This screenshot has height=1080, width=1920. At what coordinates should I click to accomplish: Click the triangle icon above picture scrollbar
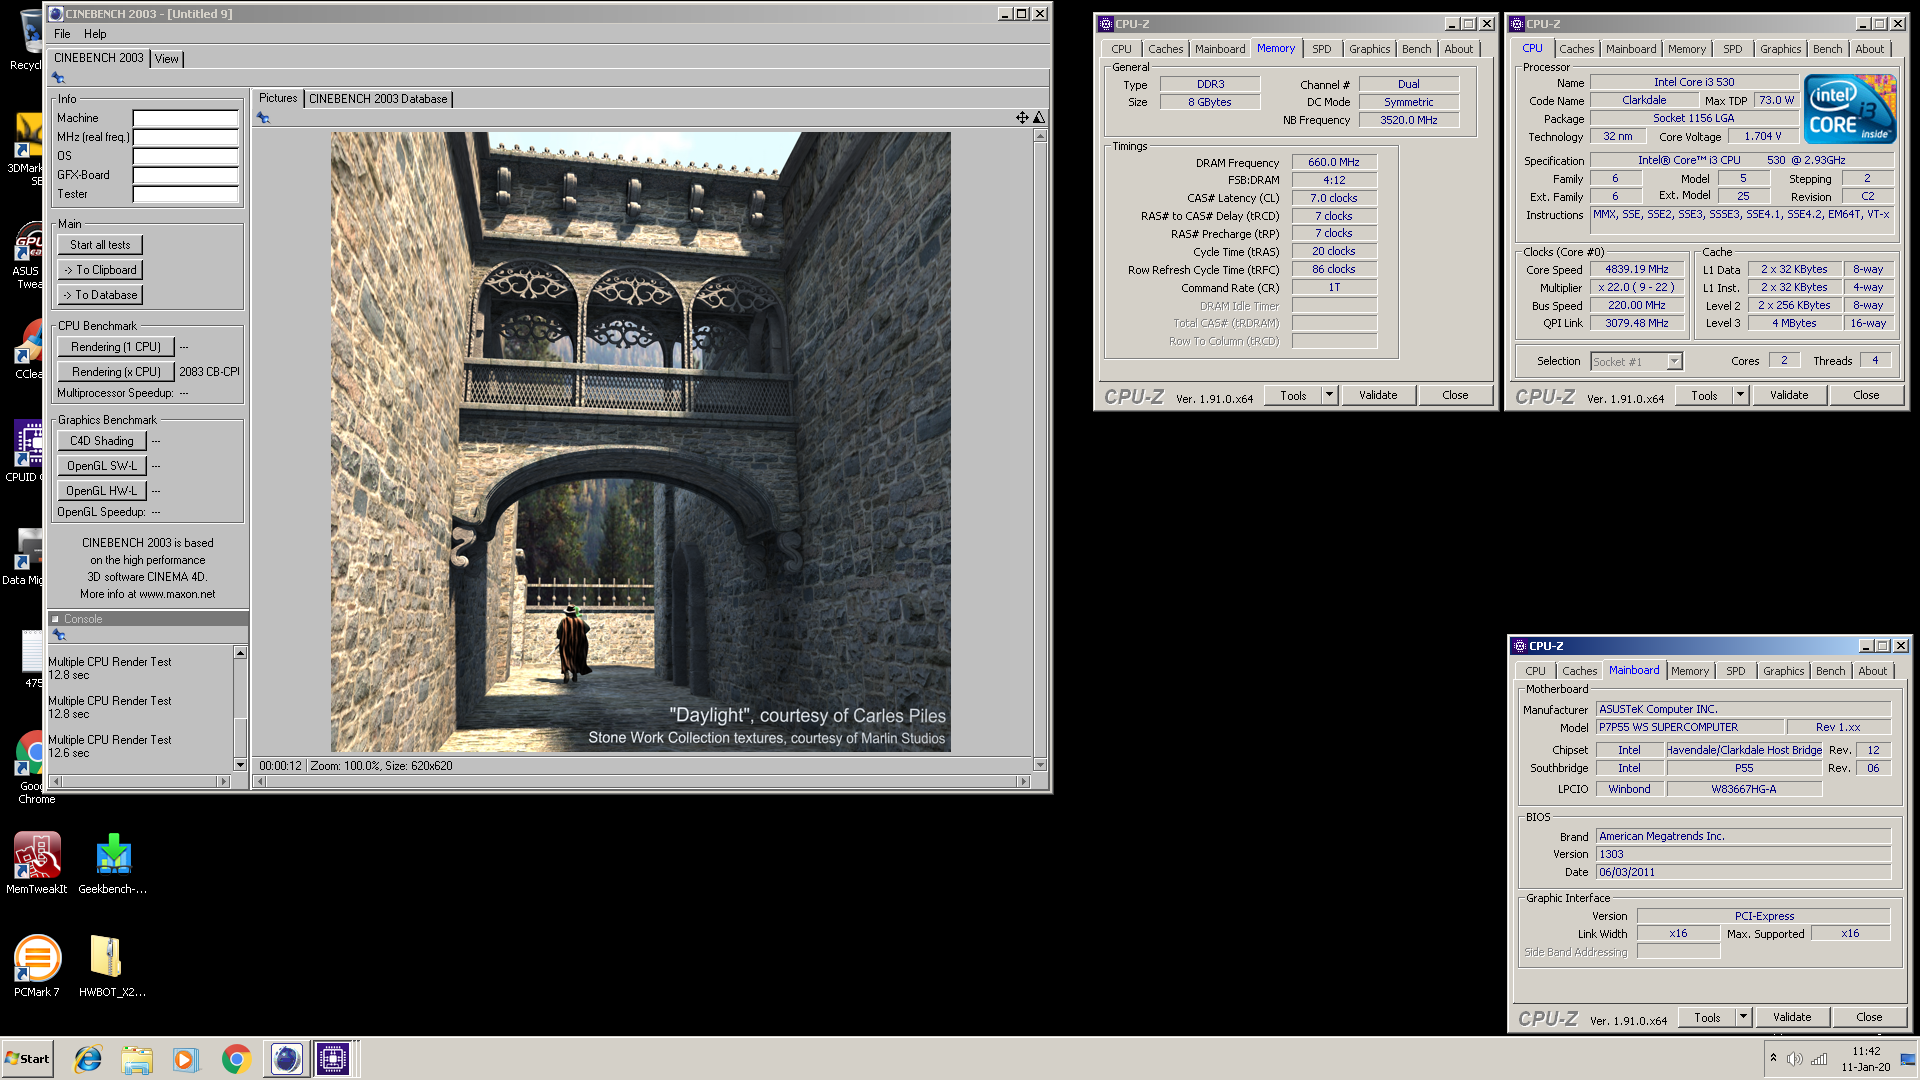click(x=1039, y=118)
